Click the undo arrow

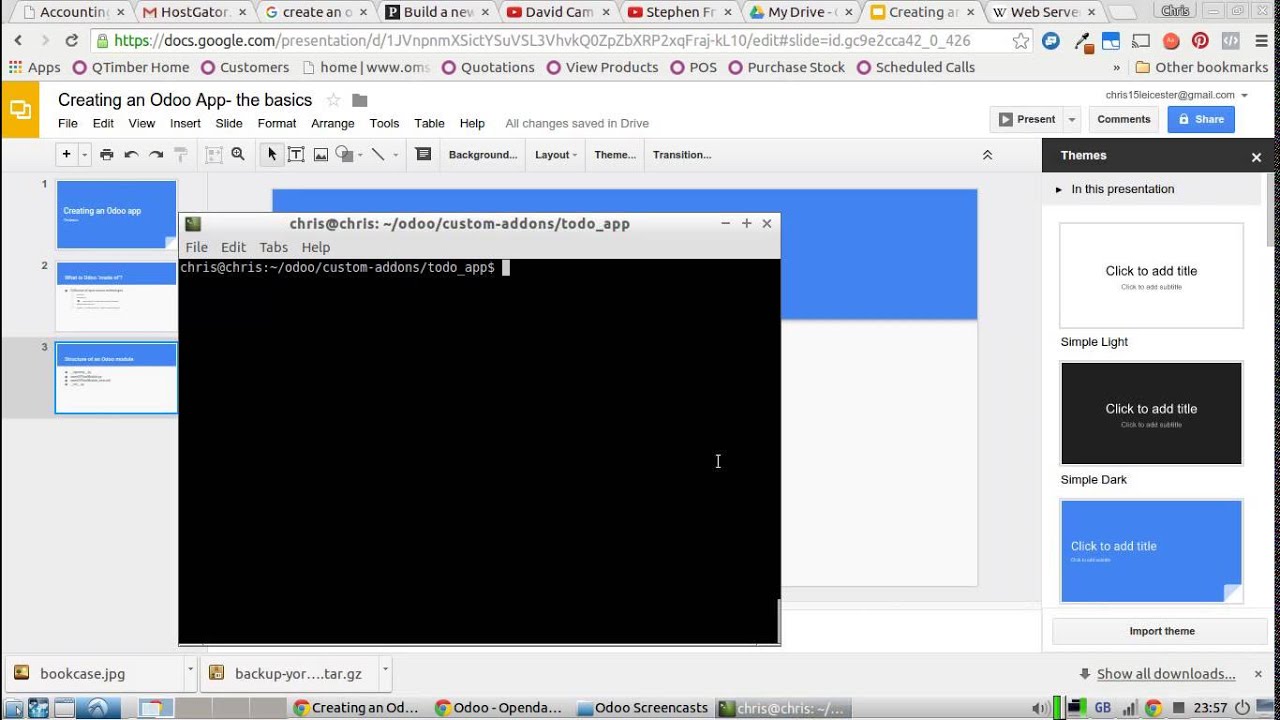pos(131,155)
